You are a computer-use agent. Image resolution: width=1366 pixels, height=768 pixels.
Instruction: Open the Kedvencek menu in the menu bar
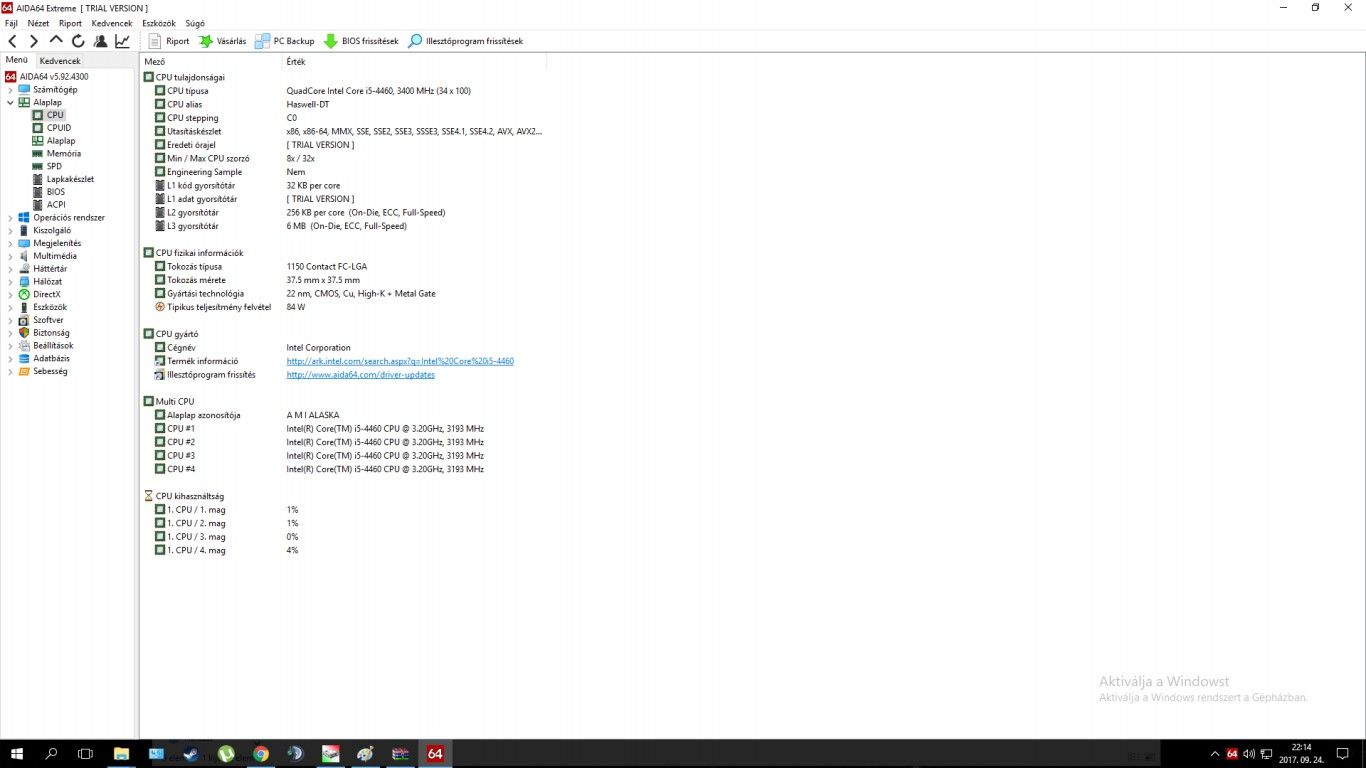[x=111, y=23]
